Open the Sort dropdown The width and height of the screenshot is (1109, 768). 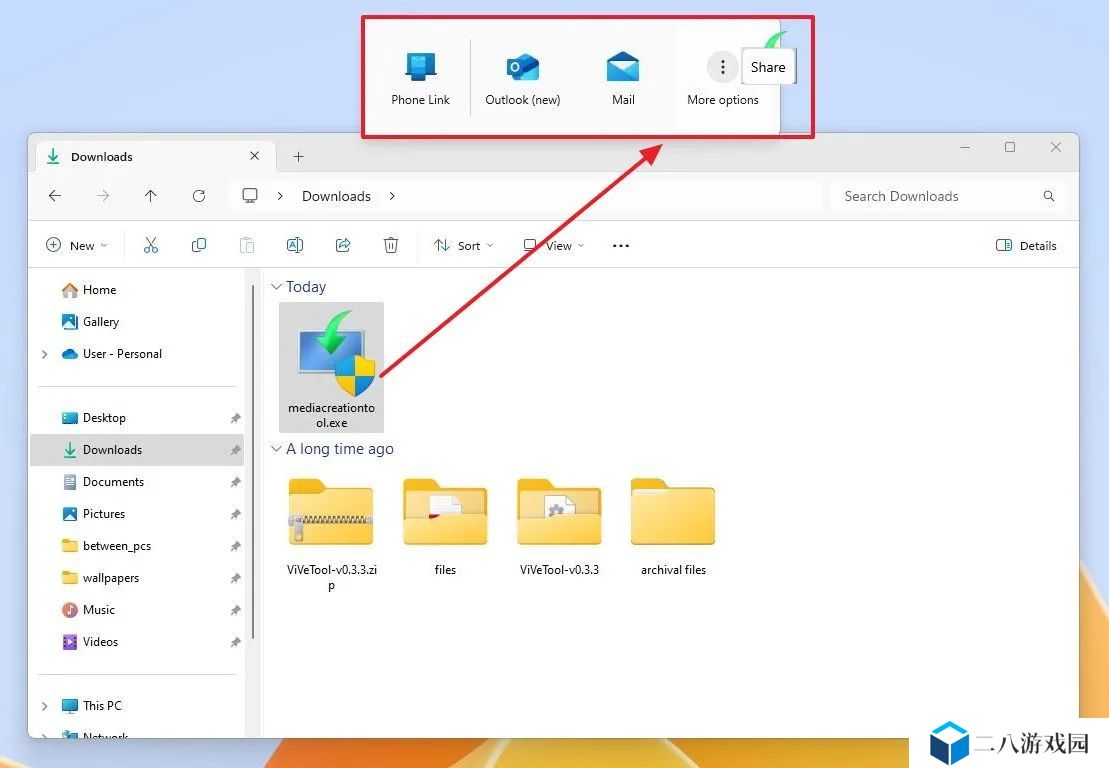(463, 245)
